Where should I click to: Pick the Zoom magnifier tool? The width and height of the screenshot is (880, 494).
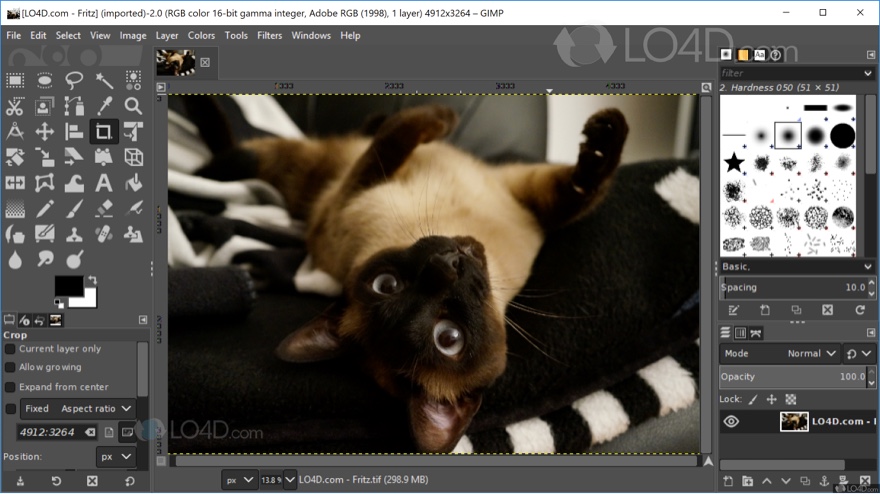tap(133, 106)
